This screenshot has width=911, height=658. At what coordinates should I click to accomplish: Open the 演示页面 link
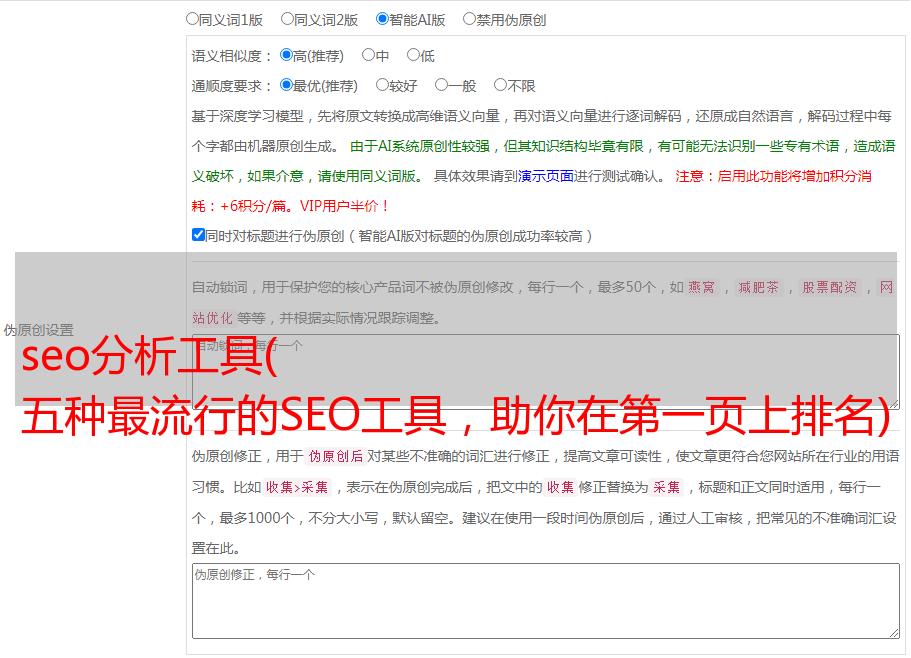click(545, 176)
